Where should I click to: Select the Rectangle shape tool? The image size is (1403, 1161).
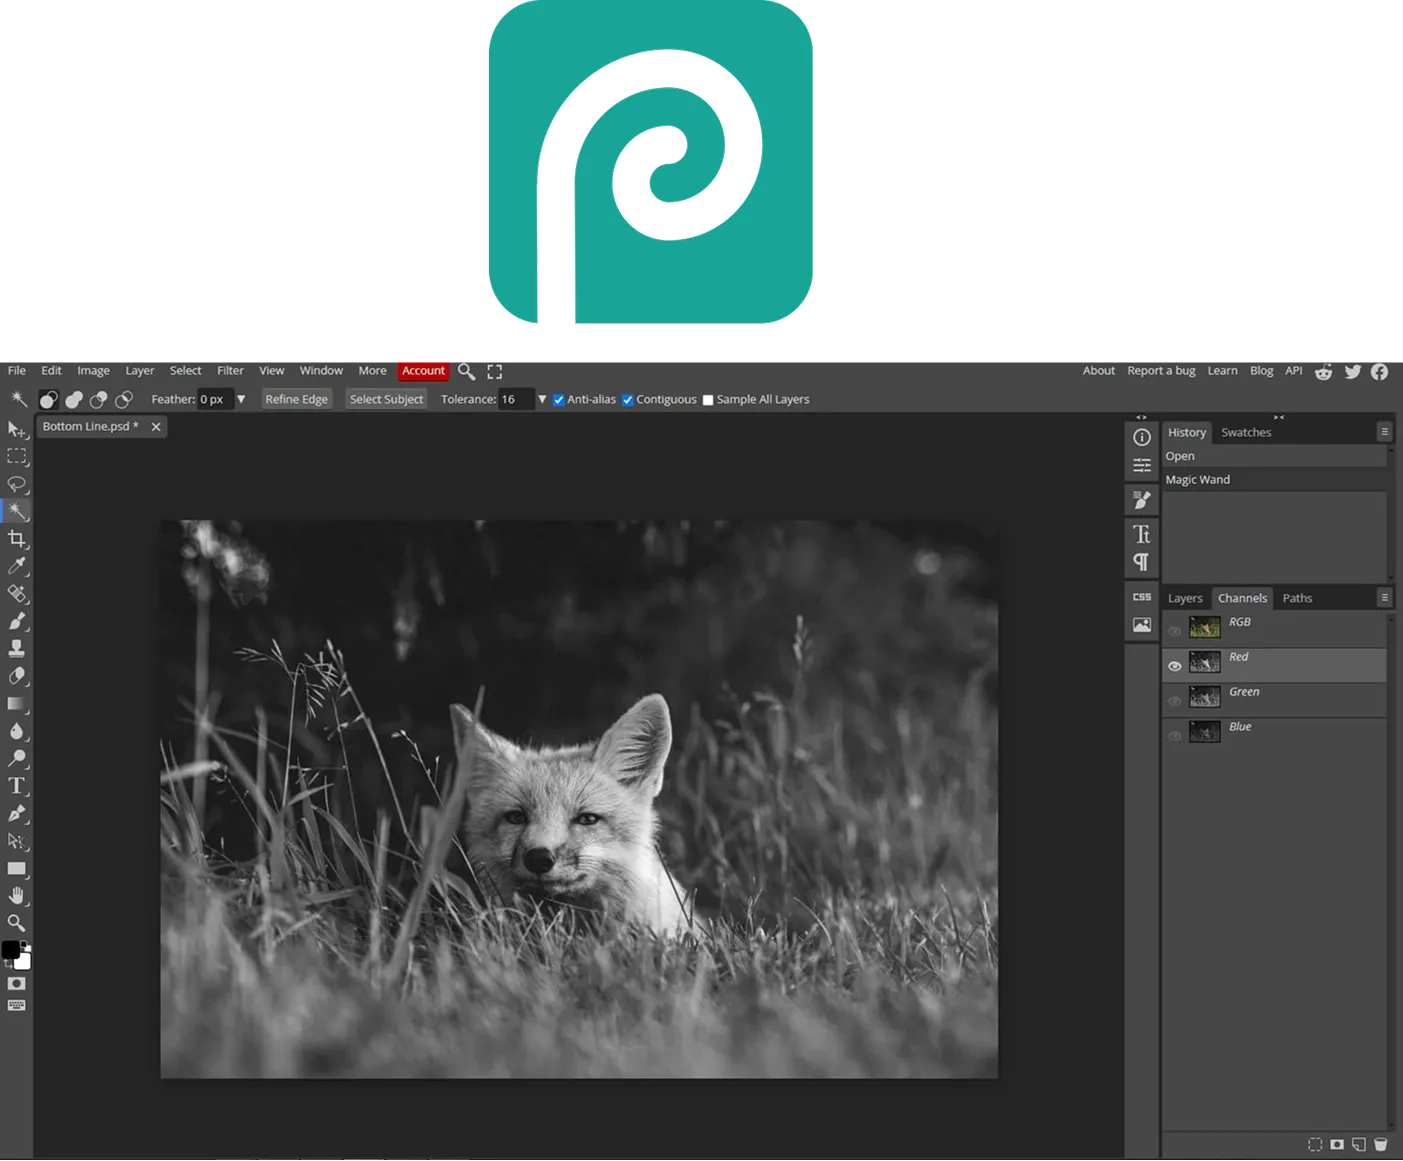click(17, 868)
